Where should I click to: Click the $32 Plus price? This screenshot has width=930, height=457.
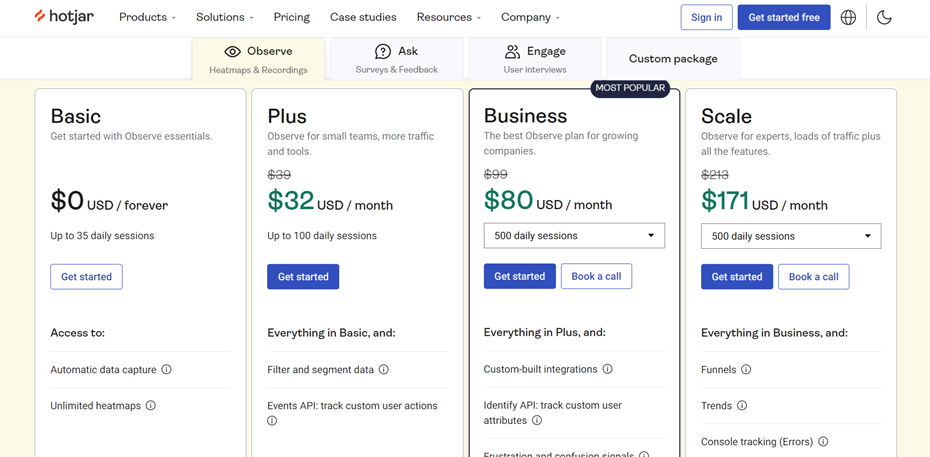click(x=291, y=201)
